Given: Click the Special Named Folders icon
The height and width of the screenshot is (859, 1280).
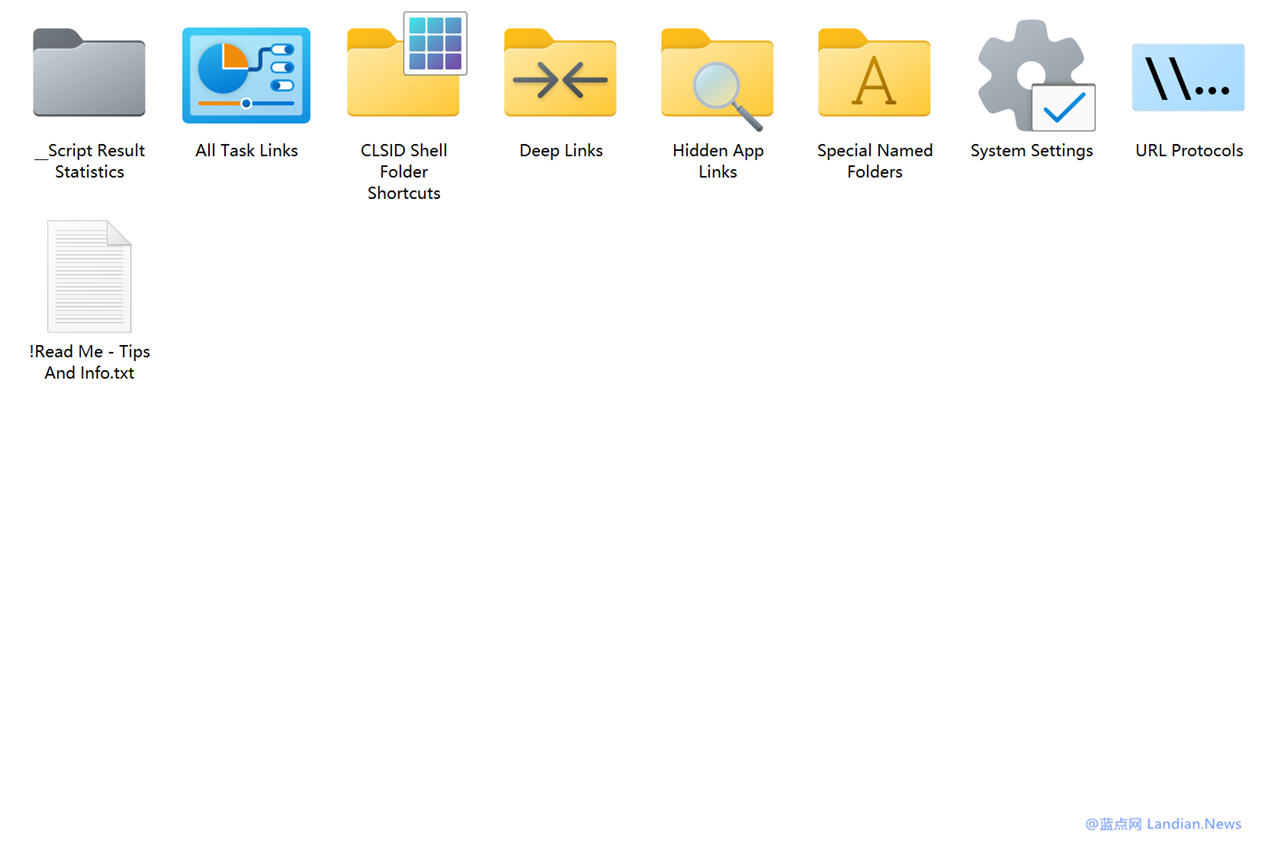Looking at the screenshot, I should pos(874,75).
